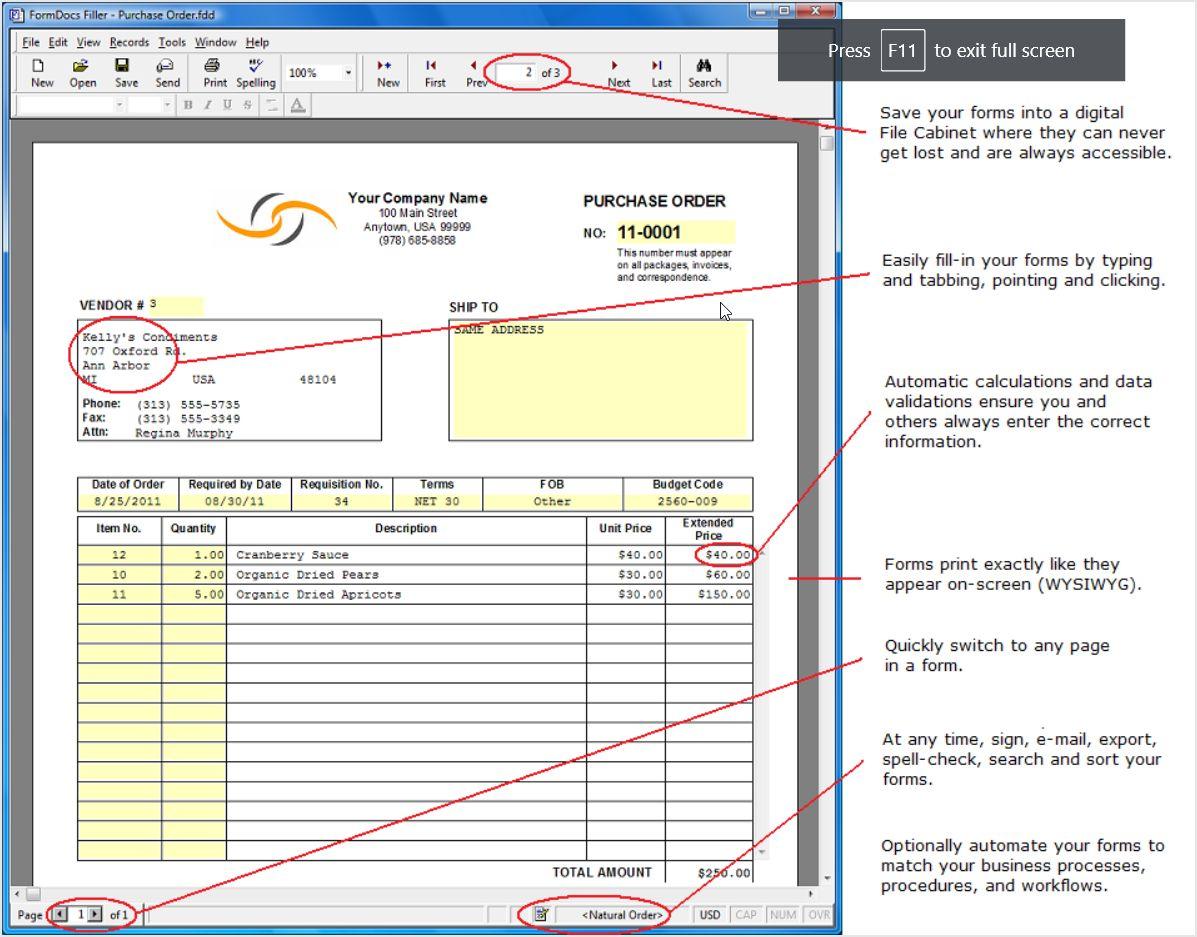
Task: Click vendor name Kelly's Condiments
Action: point(150,338)
